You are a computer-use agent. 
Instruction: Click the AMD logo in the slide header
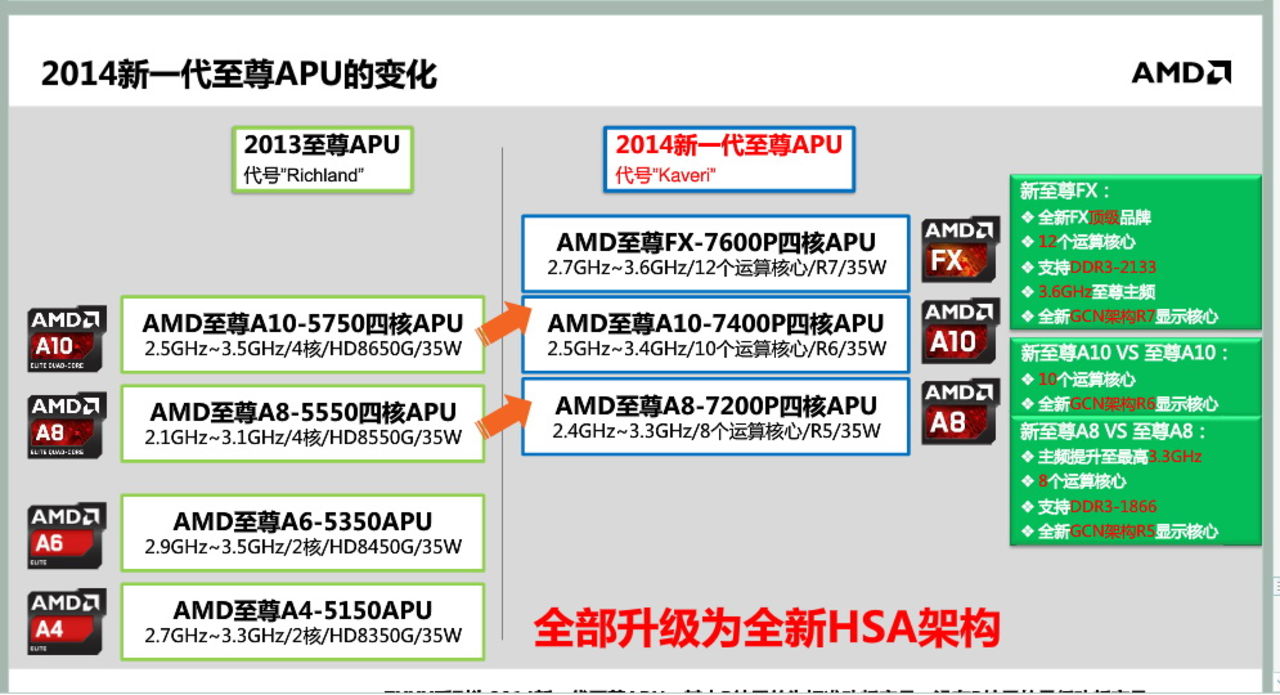click(1180, 72)
